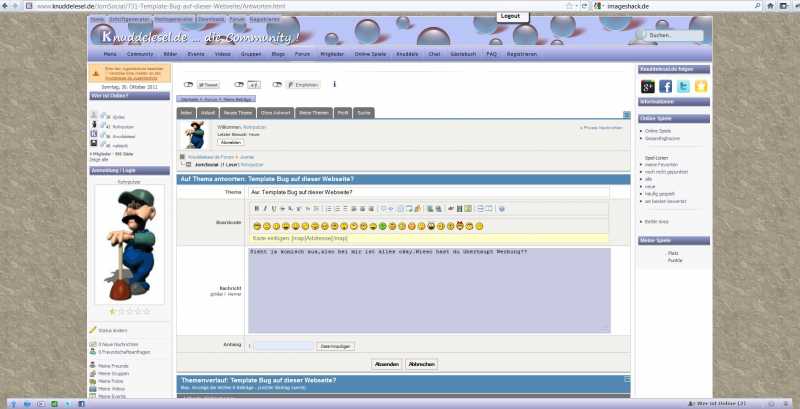Click the Datei hinzufügen attachment button

(x=335, y=346)
